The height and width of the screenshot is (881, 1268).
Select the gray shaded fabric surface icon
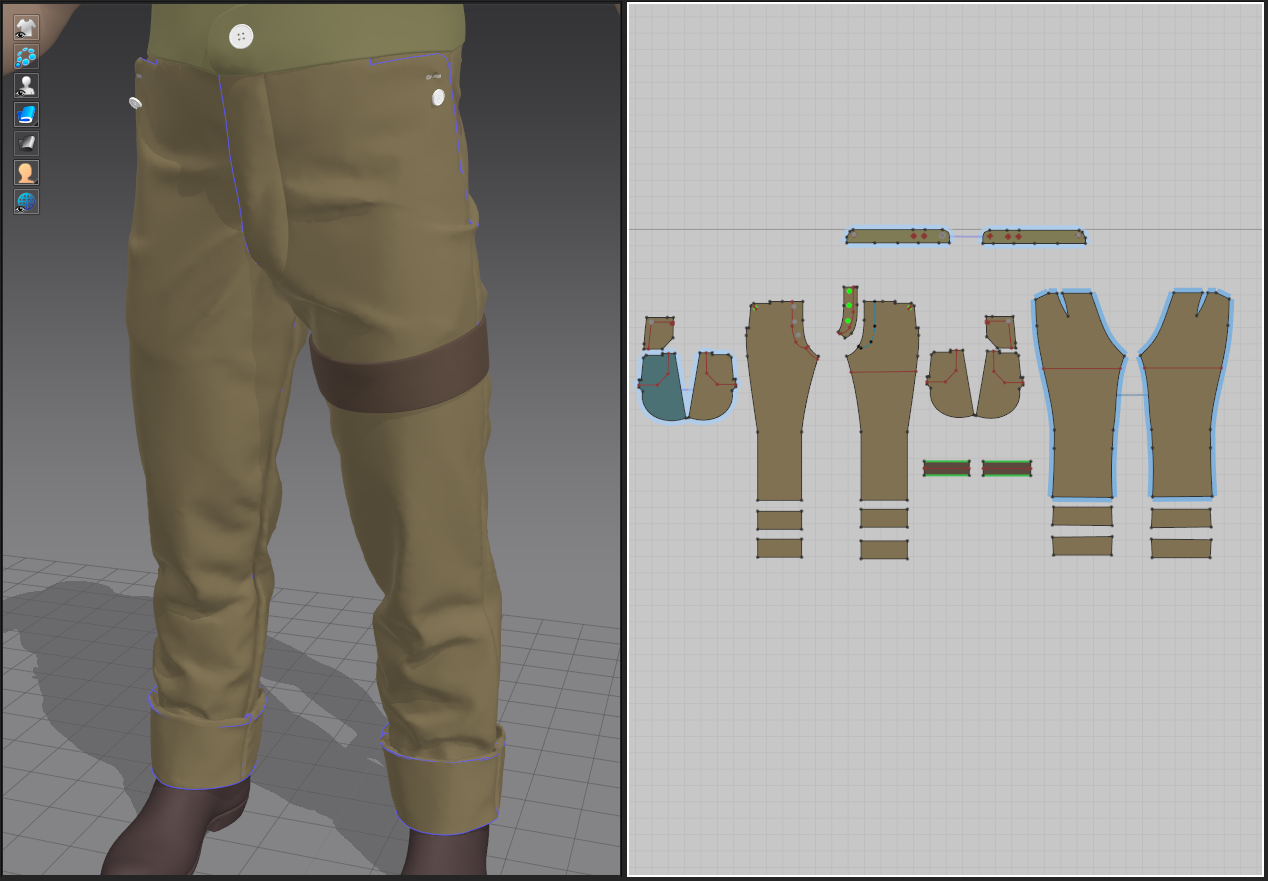pos(26,143)
